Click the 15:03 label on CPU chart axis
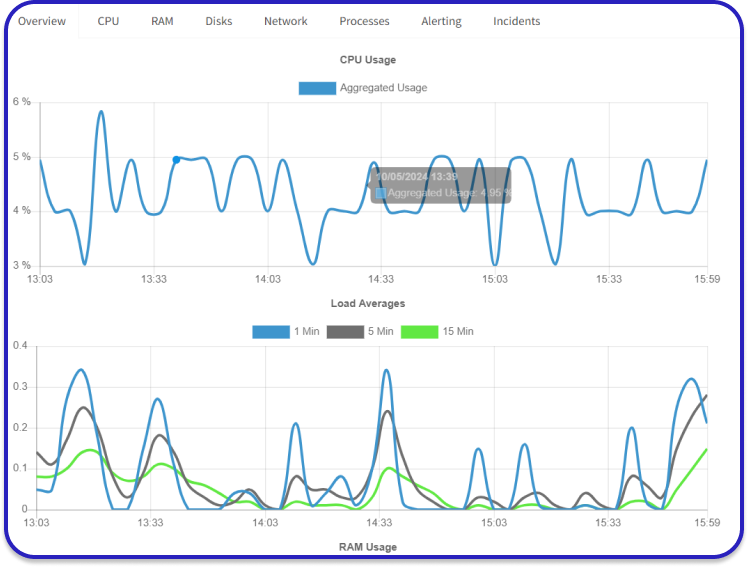The image size is (748, 567). point(495,280)
